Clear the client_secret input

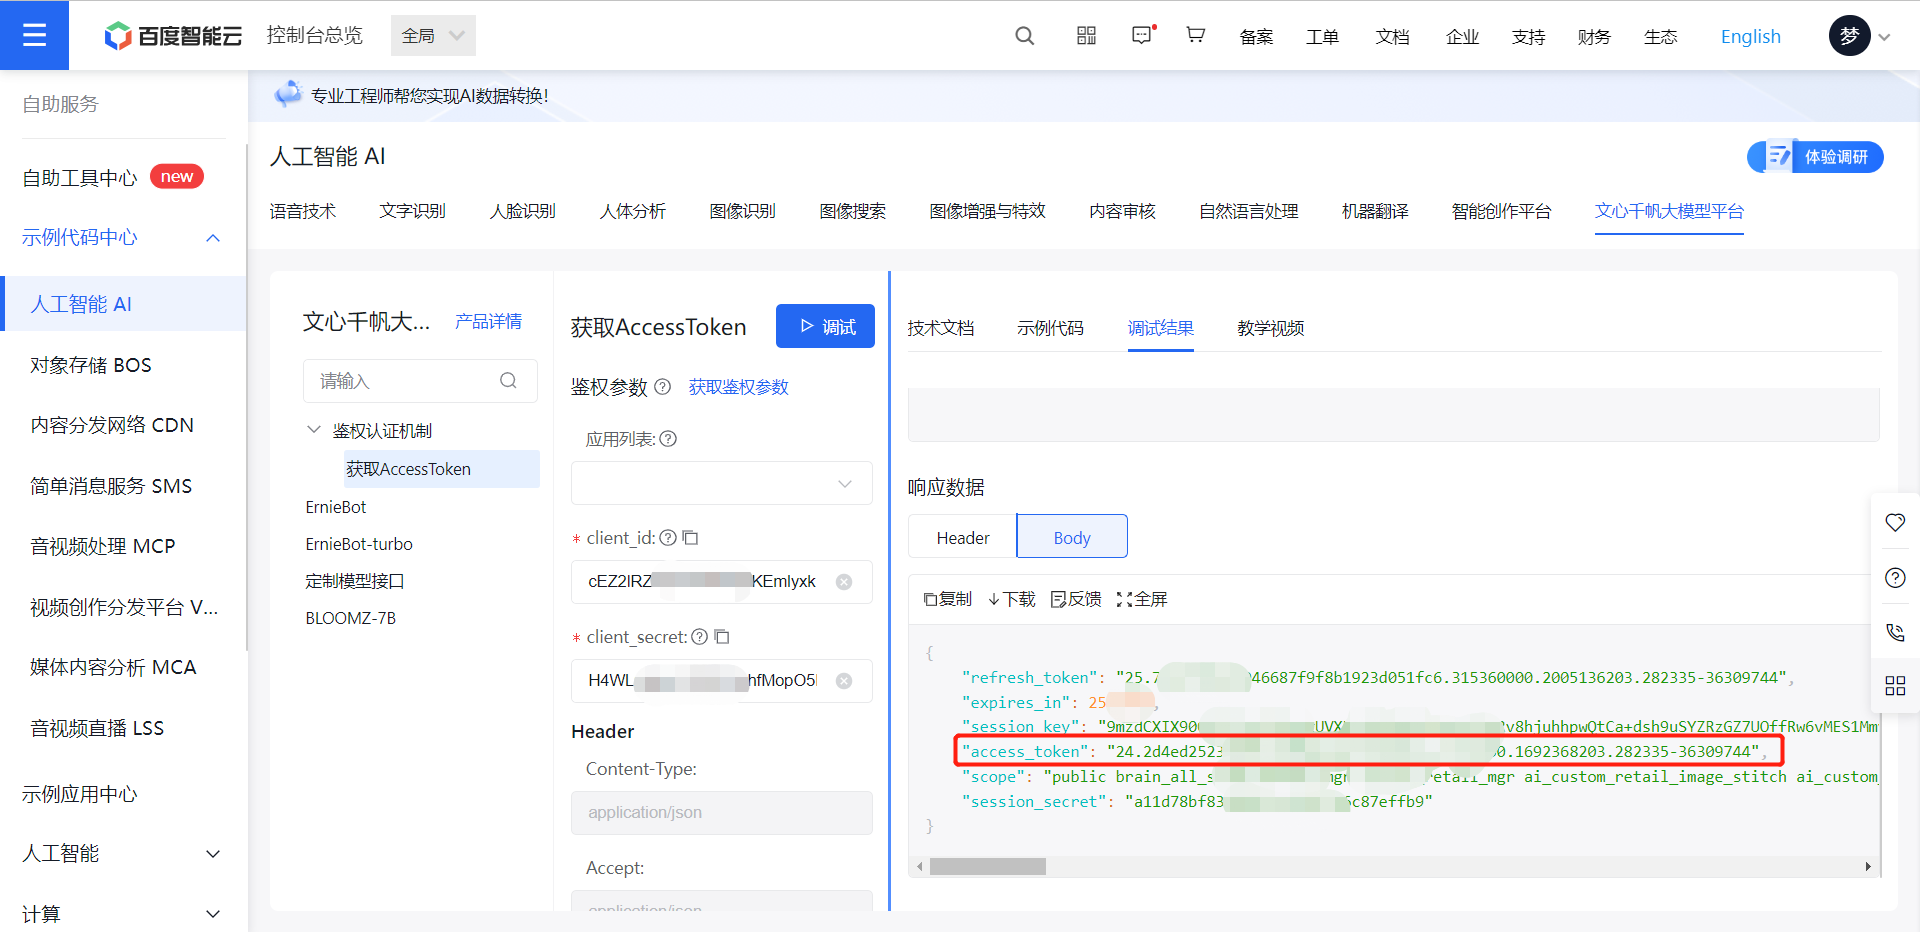(844, 681)
